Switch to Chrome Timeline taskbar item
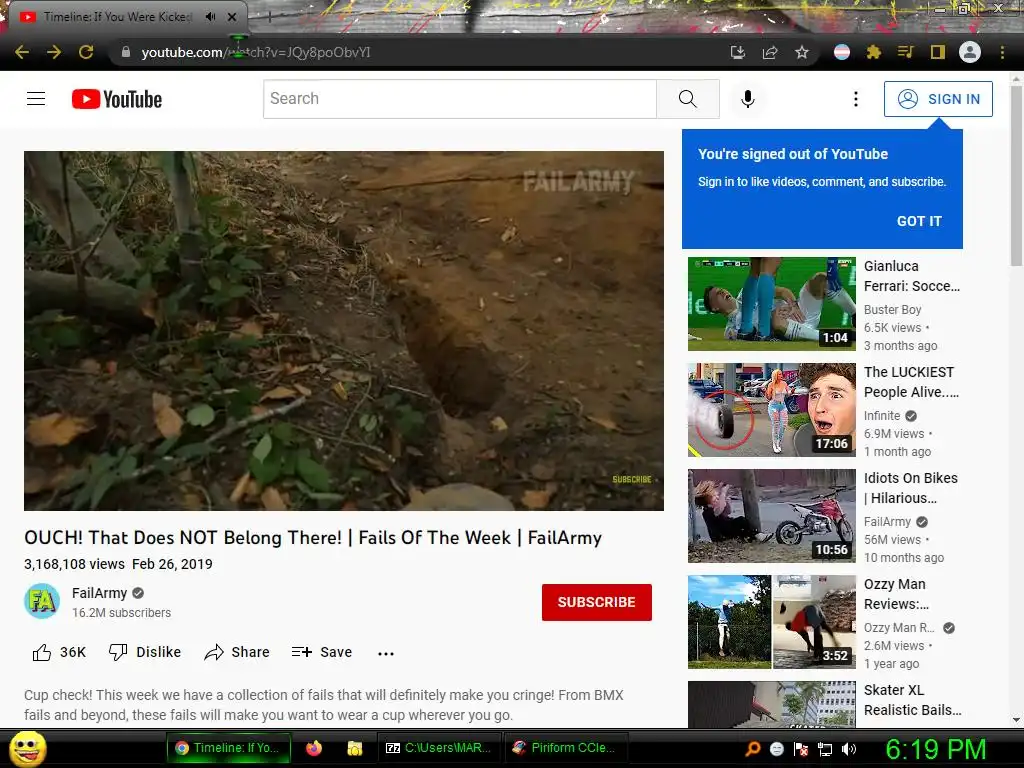 [x=229, y=748]
